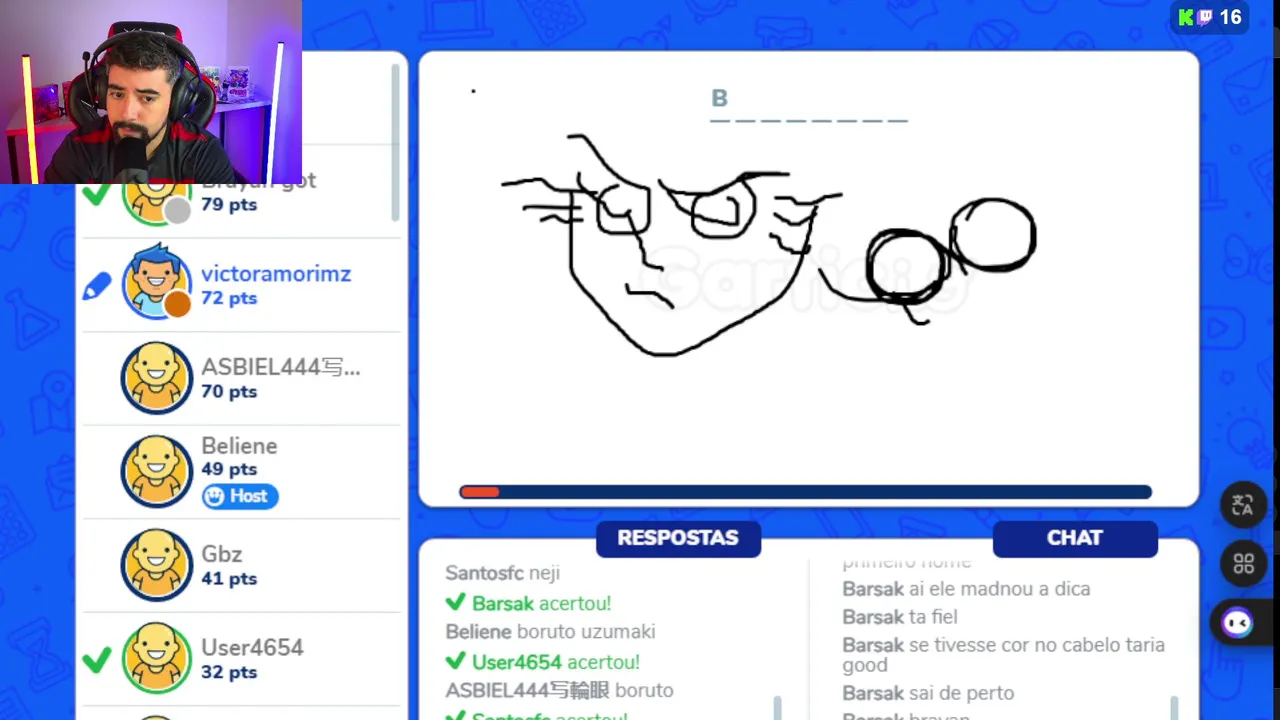Click the pencil drawer icon beside victoramorimz
The width and height of the screenshot is (1280, 720).
pos(97,287)
